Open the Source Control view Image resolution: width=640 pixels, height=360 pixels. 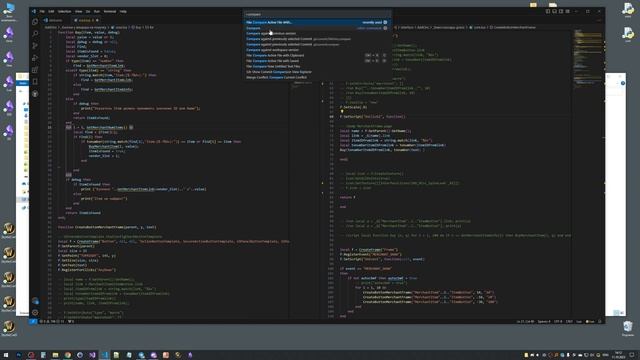click(x=35, y=46)
